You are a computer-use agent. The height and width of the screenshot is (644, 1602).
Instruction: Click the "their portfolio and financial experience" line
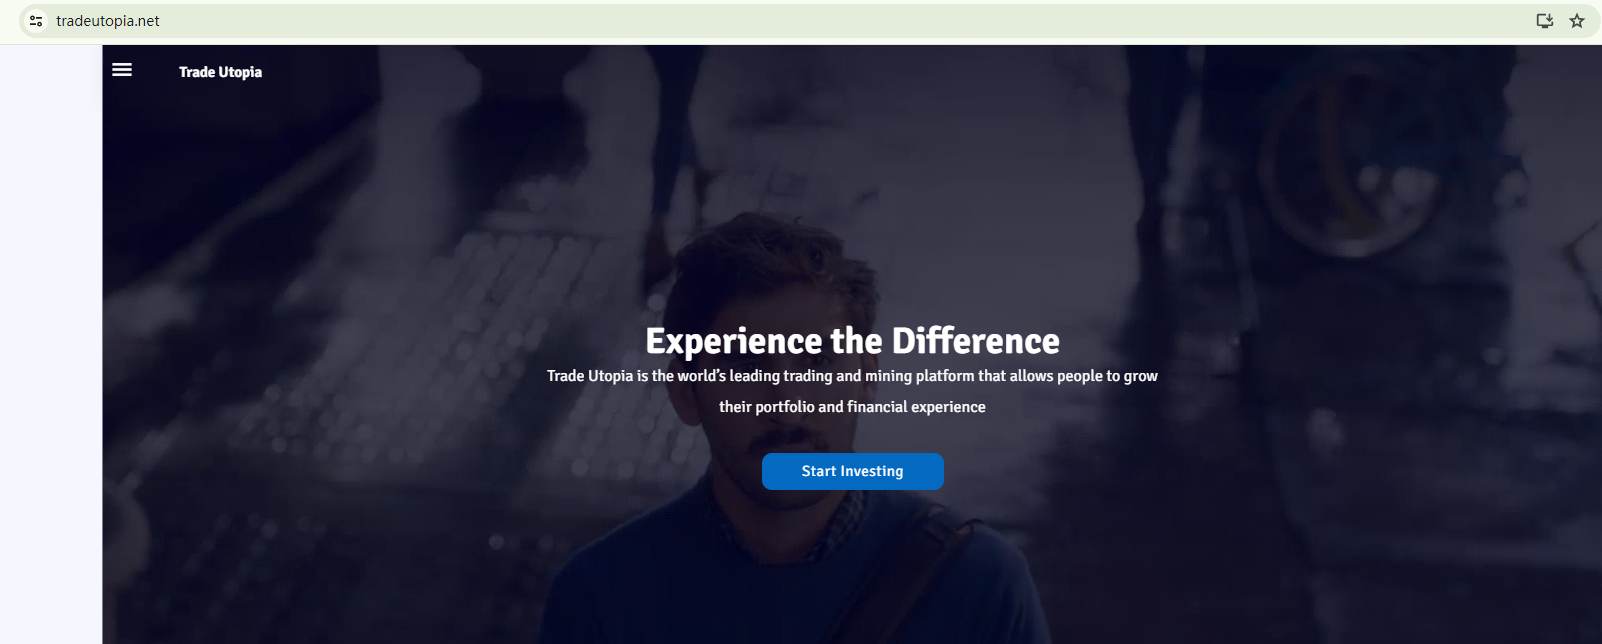click(x=852, y=407)
